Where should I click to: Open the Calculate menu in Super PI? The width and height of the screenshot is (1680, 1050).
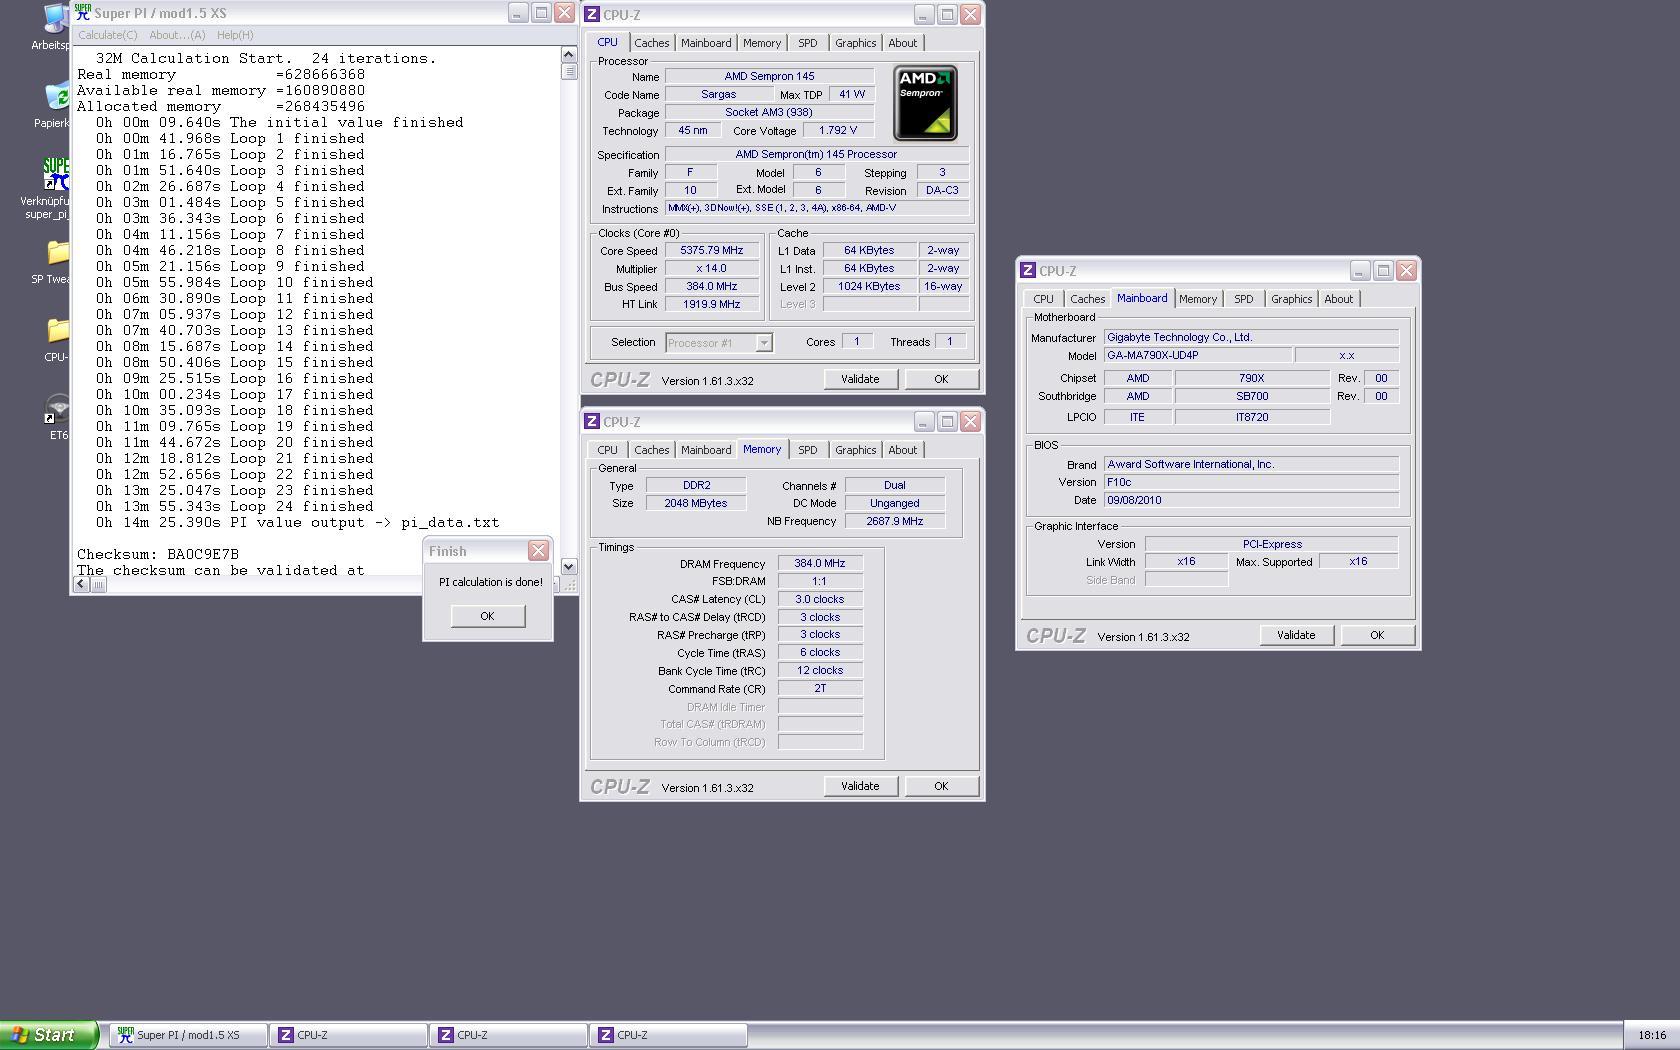click(x=107, y=35)
